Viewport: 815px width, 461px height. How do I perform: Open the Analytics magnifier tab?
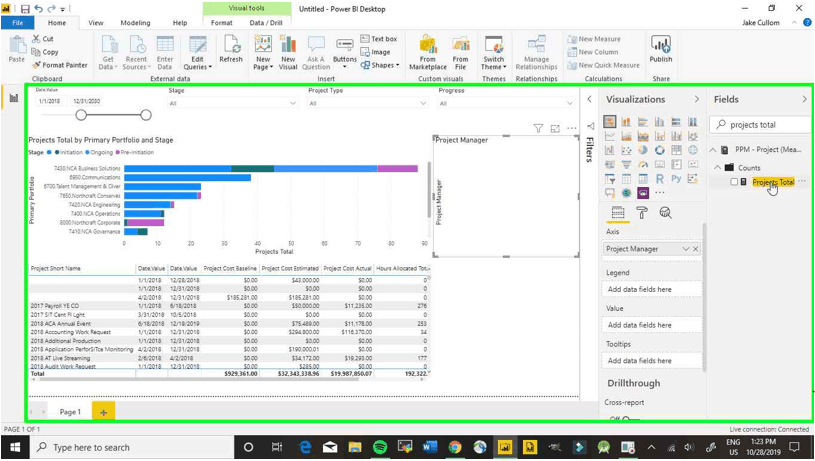[665, 213]
